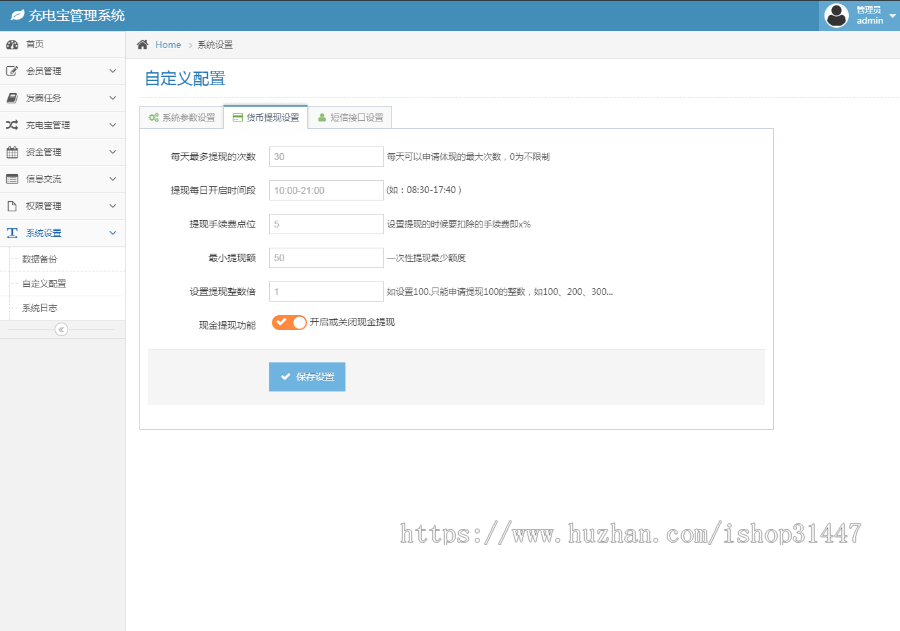Viewport: 900px width, 631px height.
Task: Click the user icon on 短信接口设置 tab
Action: click(322, 117)
